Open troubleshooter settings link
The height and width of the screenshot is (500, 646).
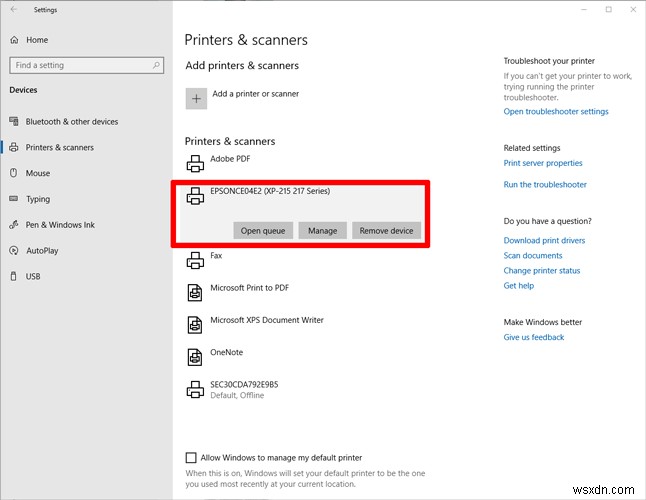556,111
